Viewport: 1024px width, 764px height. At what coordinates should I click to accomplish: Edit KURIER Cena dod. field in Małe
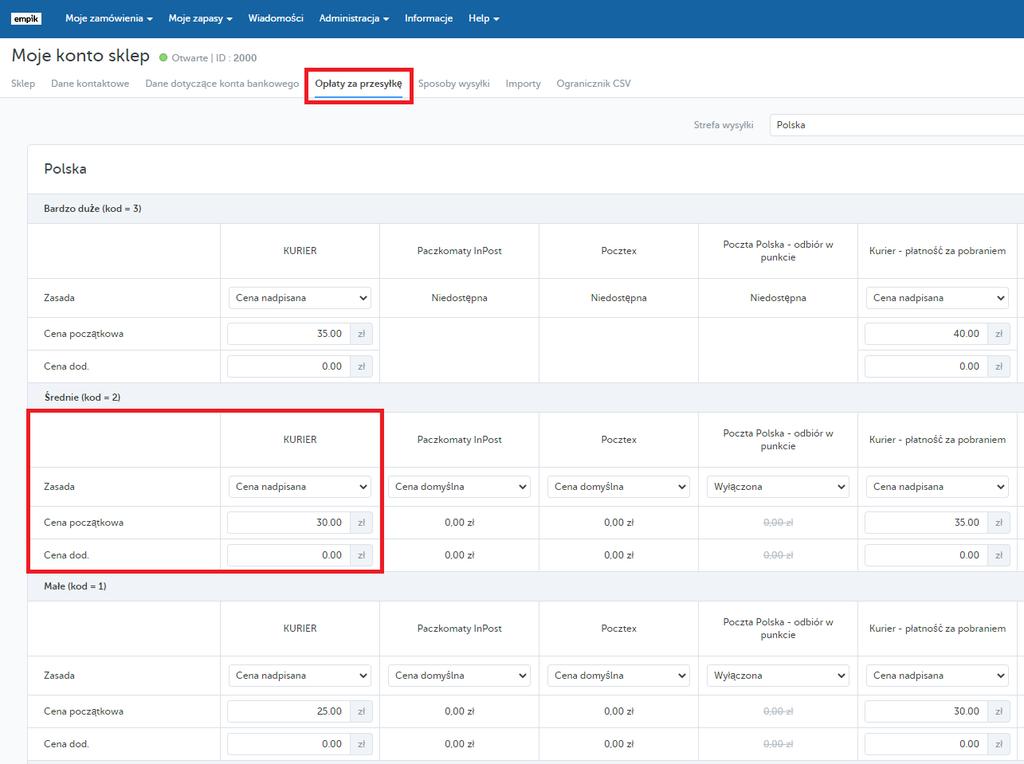289,744
